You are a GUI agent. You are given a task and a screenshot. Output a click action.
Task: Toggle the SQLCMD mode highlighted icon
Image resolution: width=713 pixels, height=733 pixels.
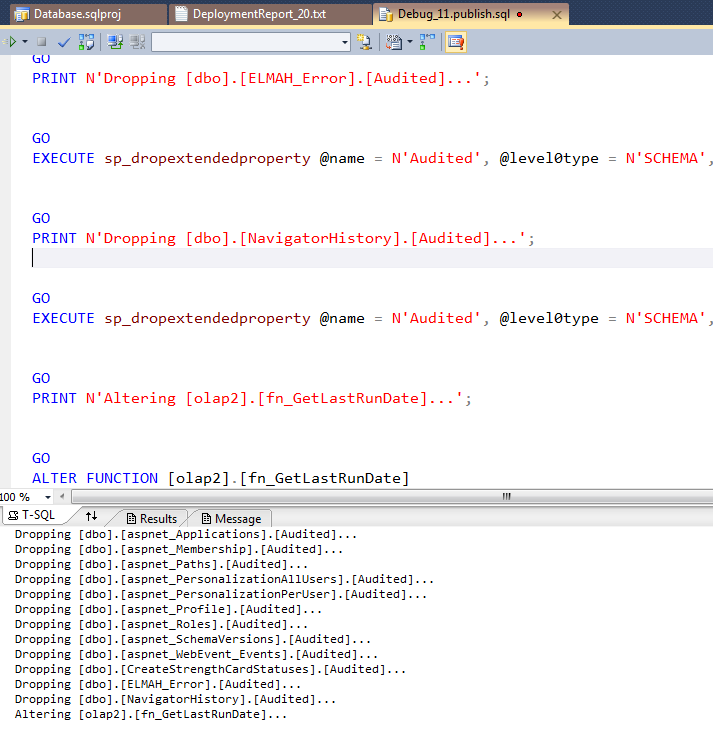tap(455, 43)
